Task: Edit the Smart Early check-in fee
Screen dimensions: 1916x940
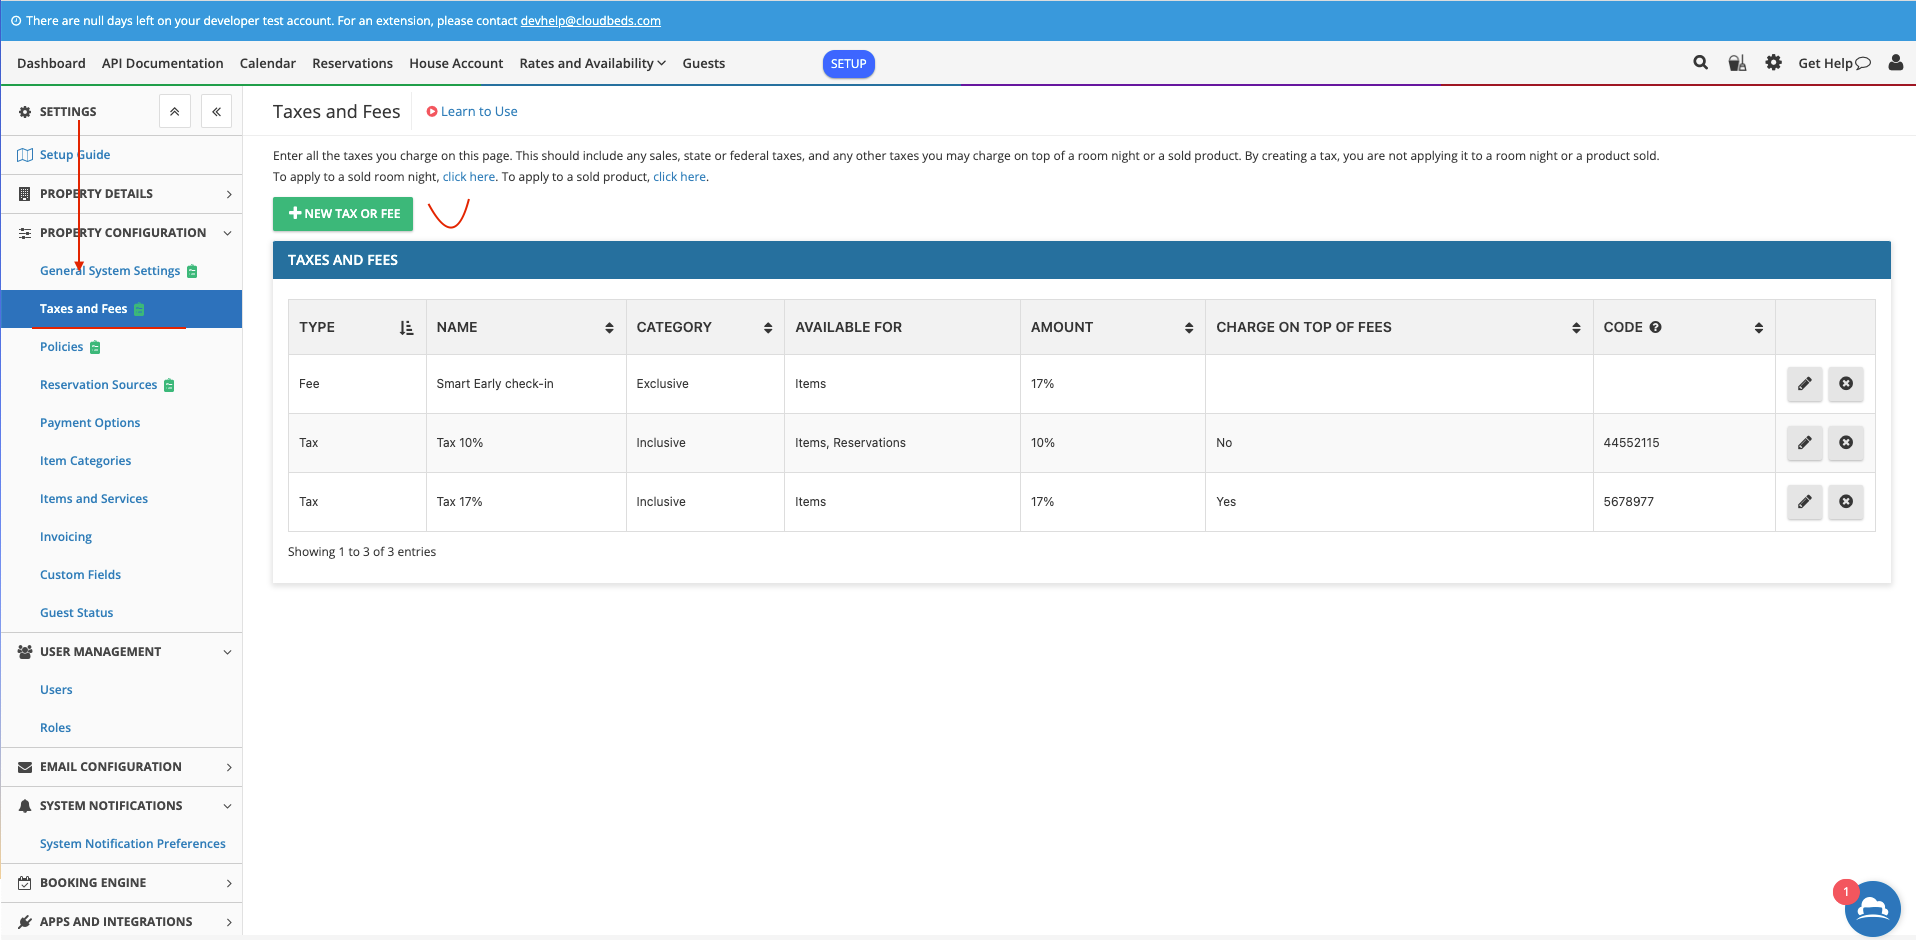Action: 1804,384
